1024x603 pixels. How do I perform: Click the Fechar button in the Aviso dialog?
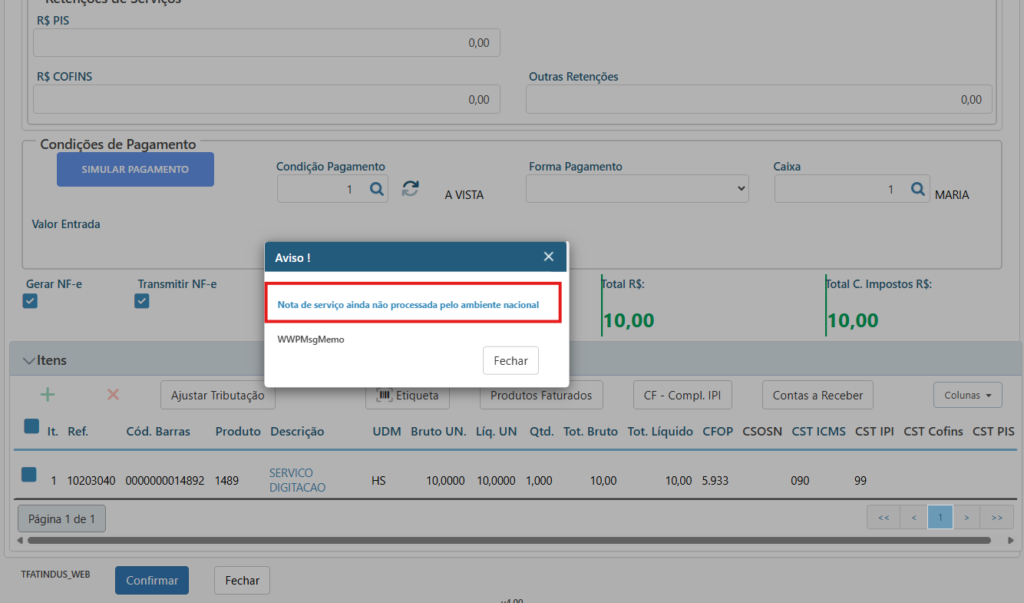click(510, 360)
